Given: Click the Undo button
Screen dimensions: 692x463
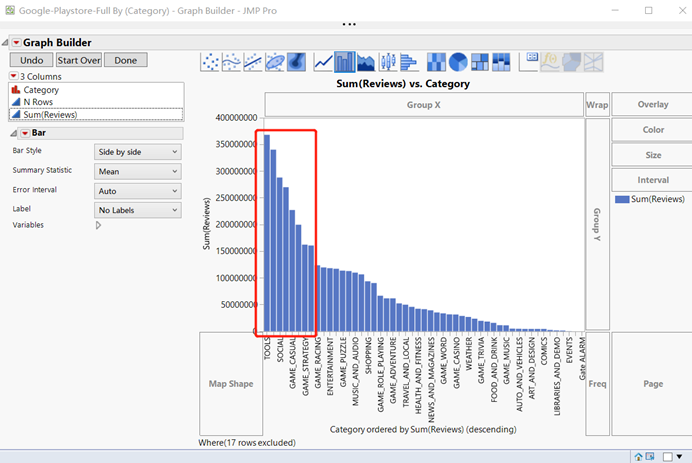Looking at the screenshot, I should pyautogui.click(x=31, y=60).
